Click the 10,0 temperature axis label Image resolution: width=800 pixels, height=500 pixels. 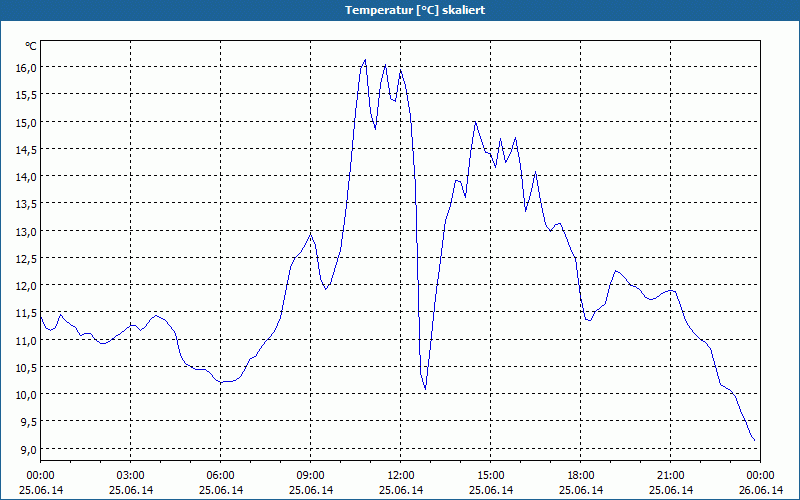coord(26,395)
